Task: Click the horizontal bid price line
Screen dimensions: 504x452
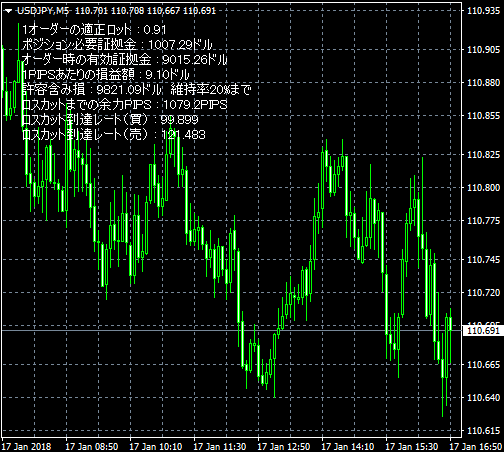Action: click(x=231, y=331)
